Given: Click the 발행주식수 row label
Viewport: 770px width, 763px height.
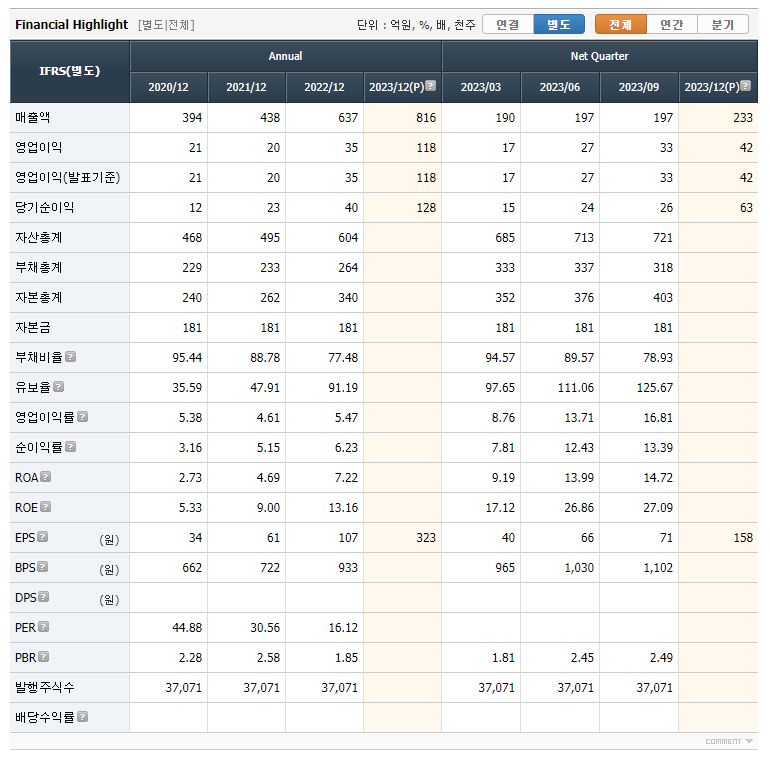Looking at the screenshot, I should 45,687.
